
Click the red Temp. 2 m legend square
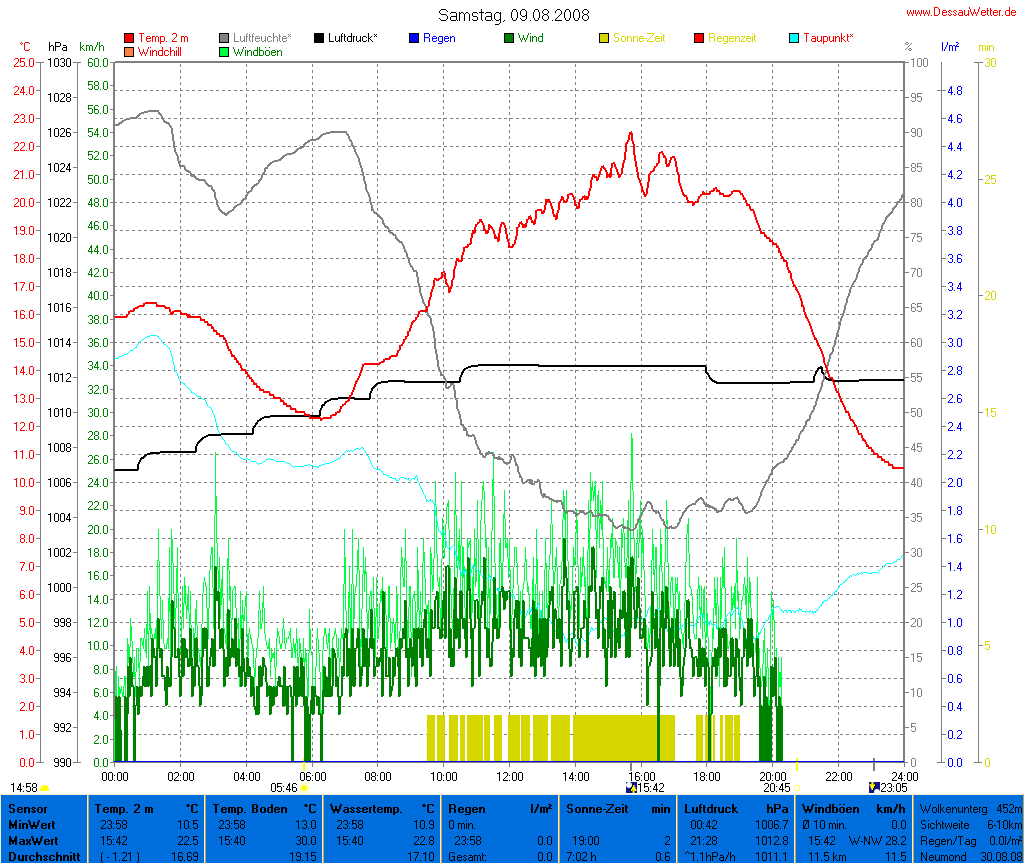[129, 38]
